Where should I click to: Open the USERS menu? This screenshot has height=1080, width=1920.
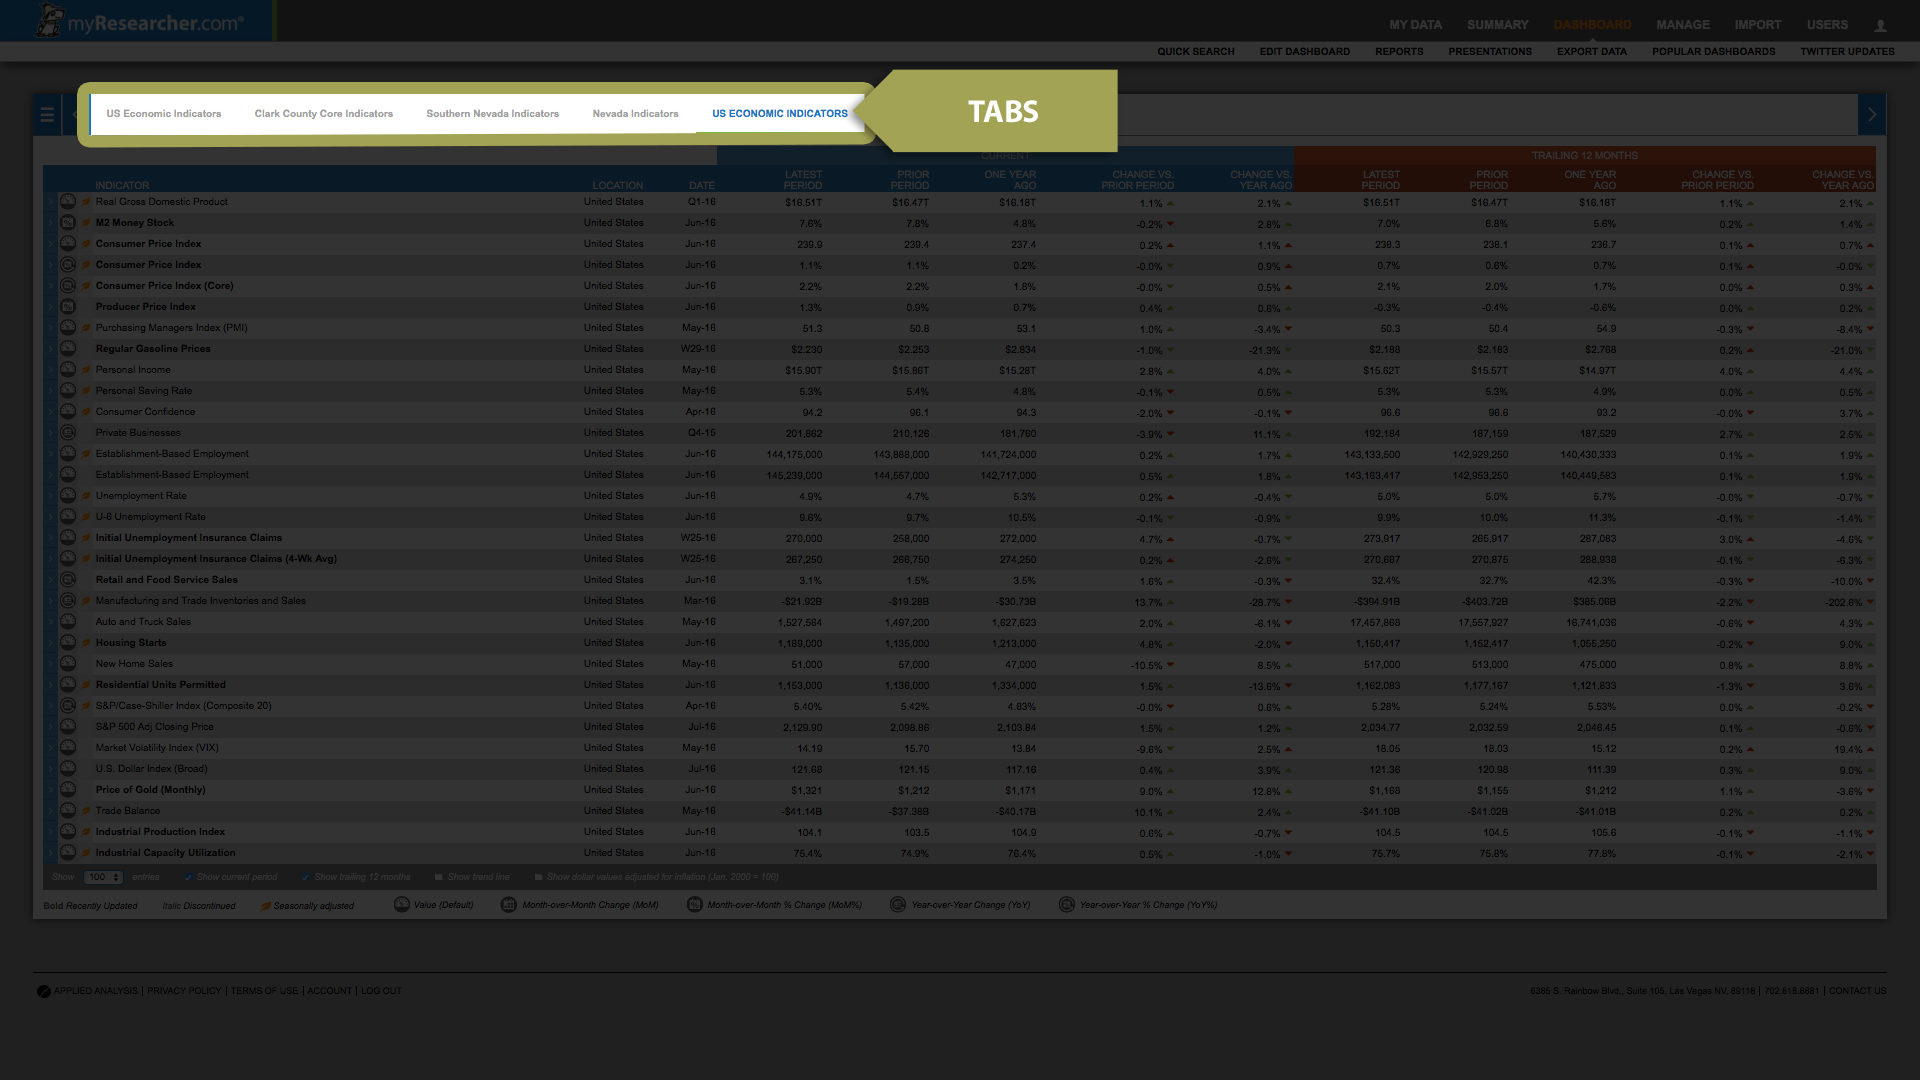point(1827,25)
